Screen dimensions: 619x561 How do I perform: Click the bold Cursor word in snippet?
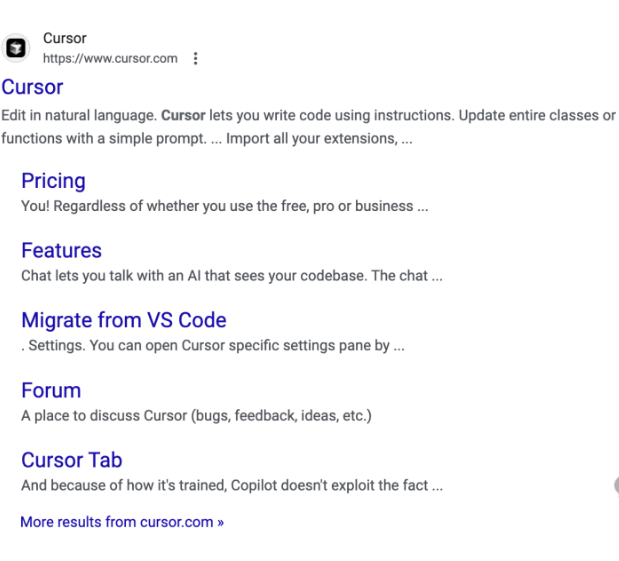pyautogui.click(x=182, y=116)
